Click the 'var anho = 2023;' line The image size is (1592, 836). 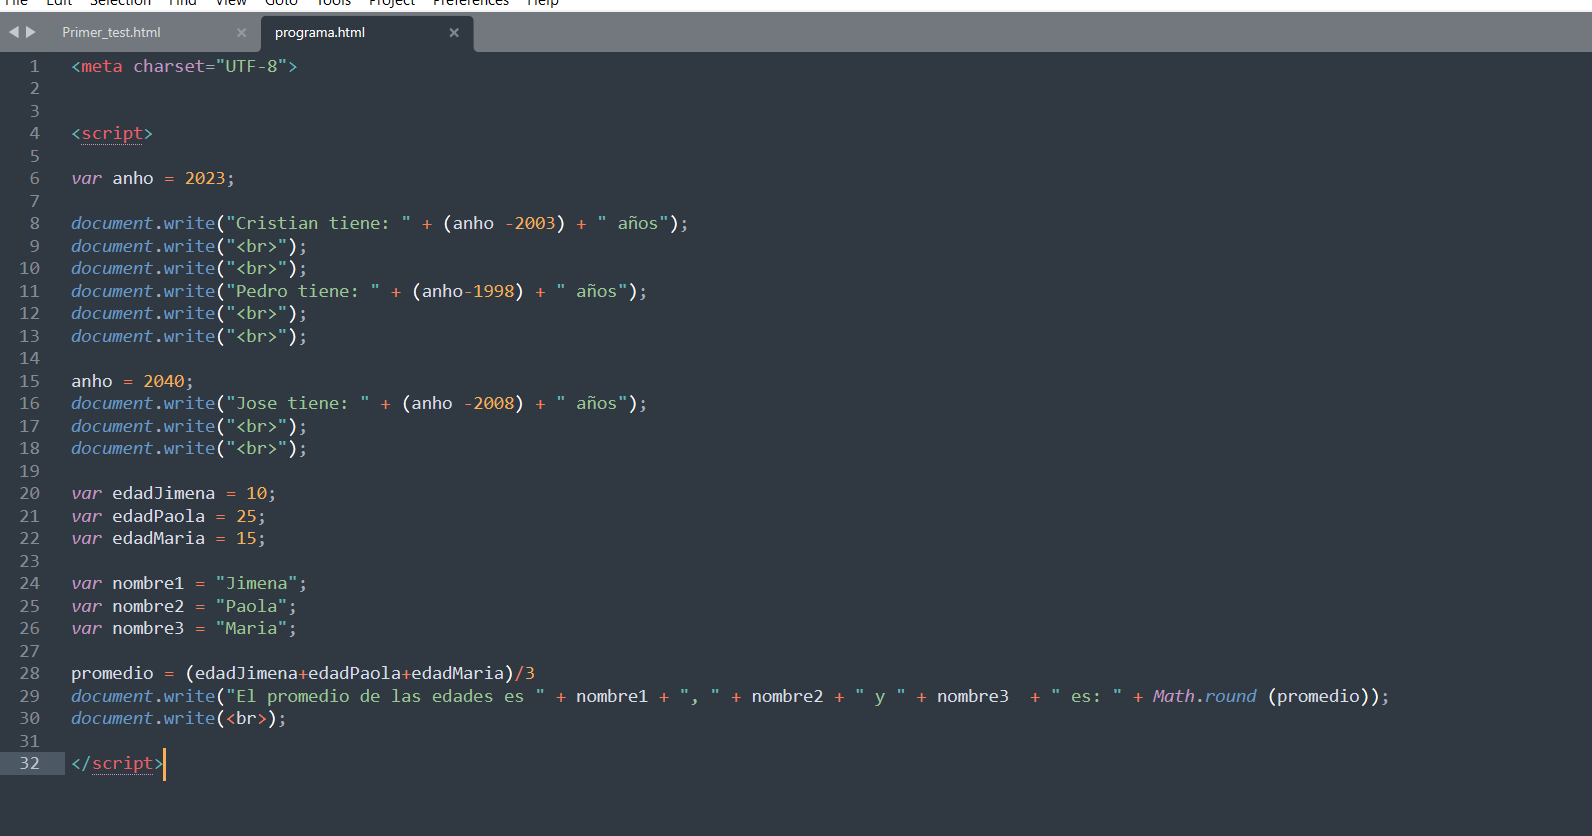click(x=153, y=179)
